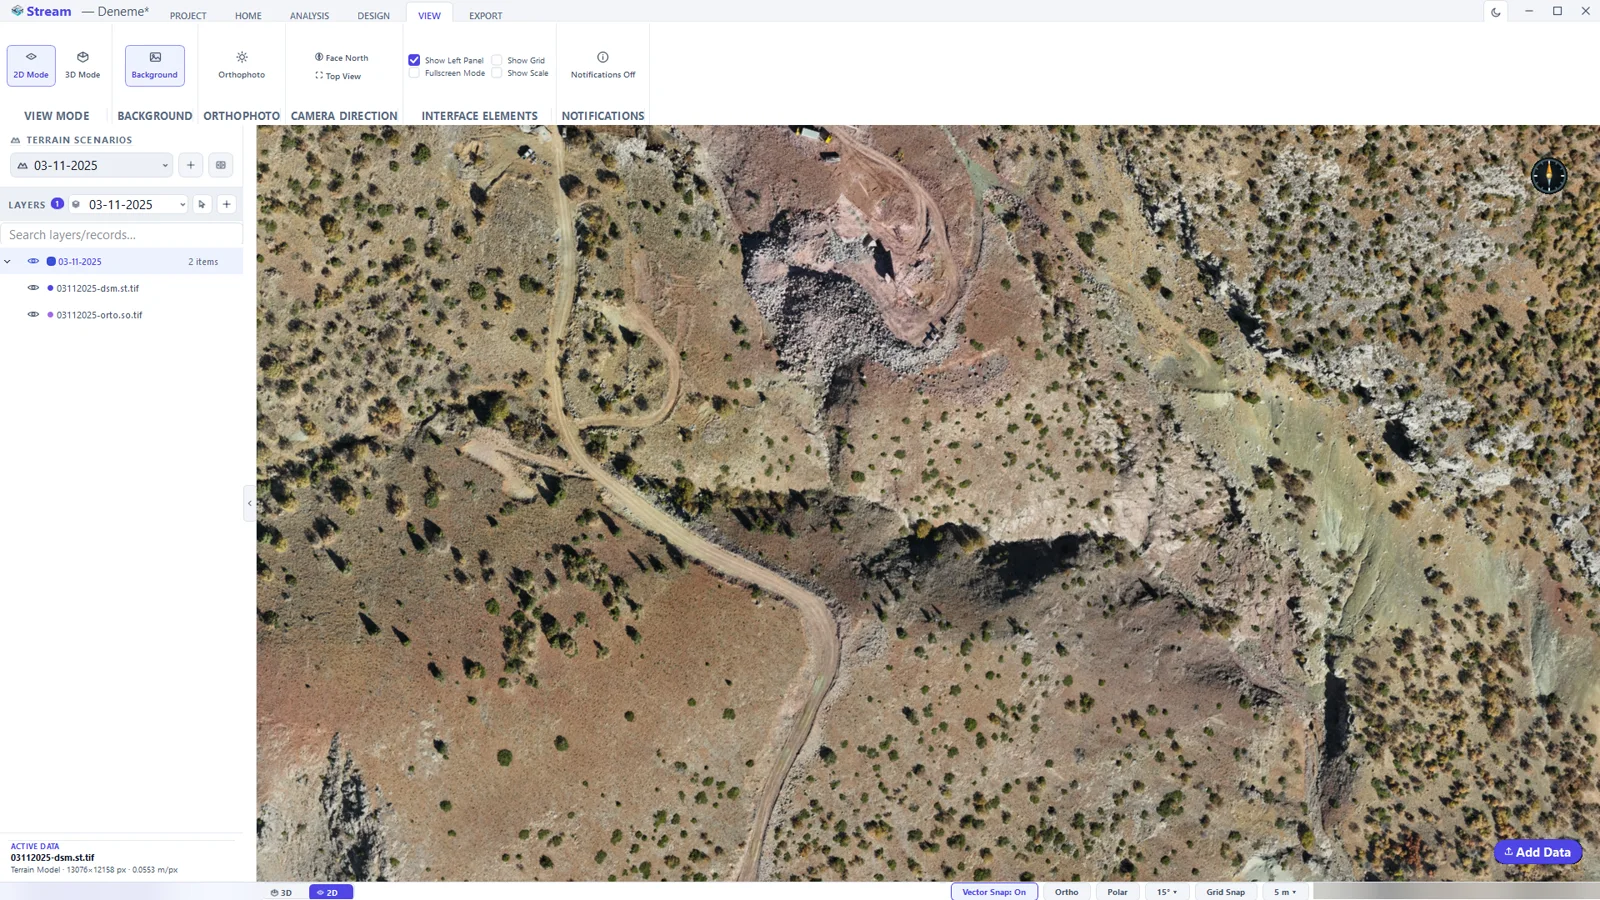Enable Show Scale checkbox
1600x900 pixels.
coord(497,73)
